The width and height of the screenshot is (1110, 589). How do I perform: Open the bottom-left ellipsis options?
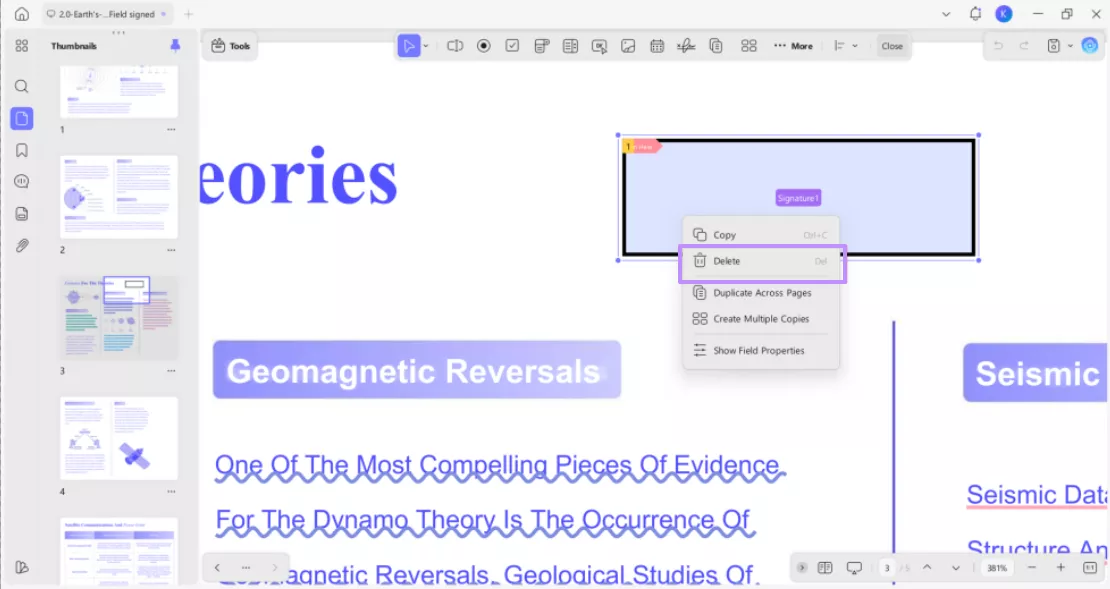click(x=246, y=568)
